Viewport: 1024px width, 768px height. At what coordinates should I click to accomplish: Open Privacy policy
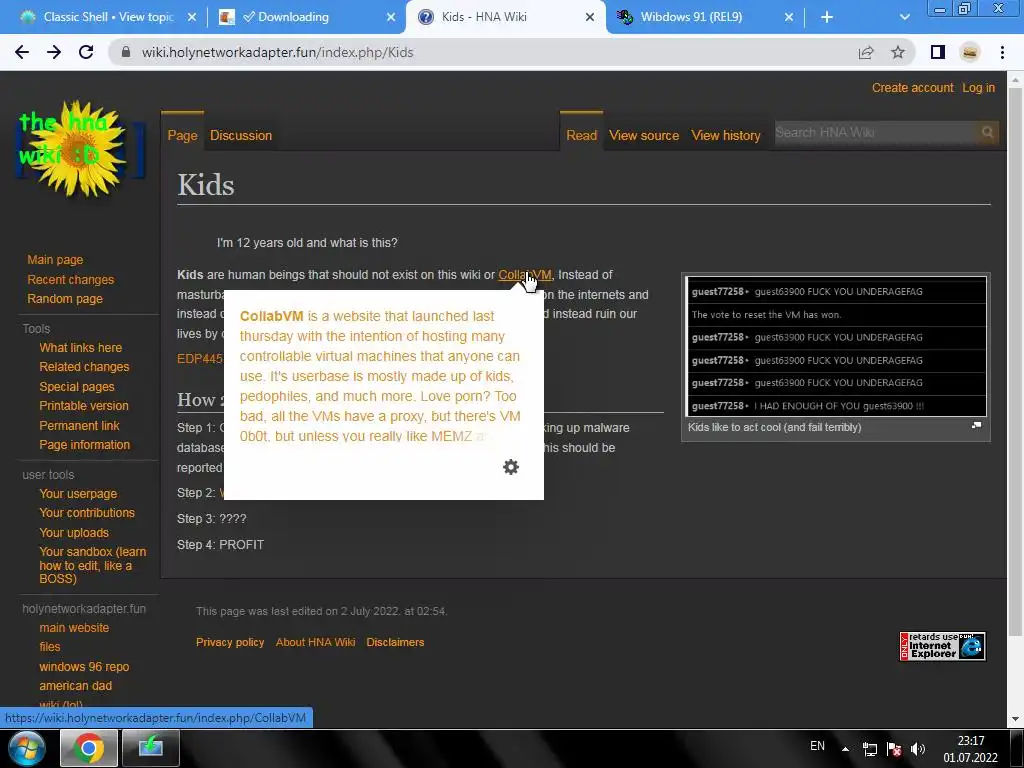pos(230,642)
